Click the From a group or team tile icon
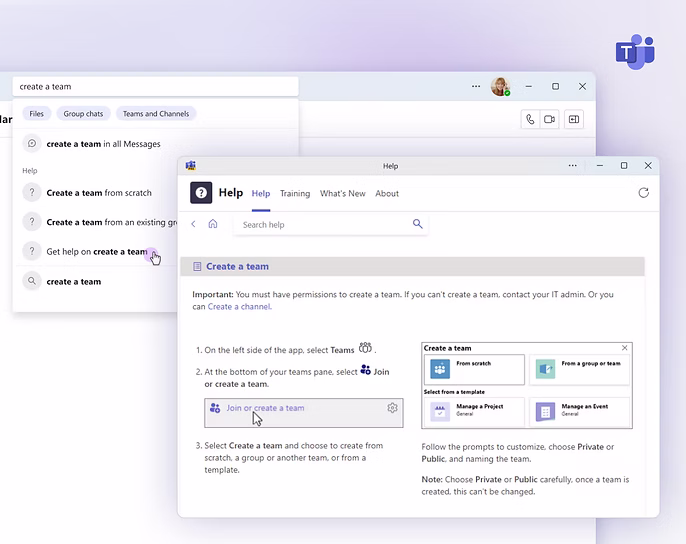Screen dimensions: 686x544 click(545, 369)
